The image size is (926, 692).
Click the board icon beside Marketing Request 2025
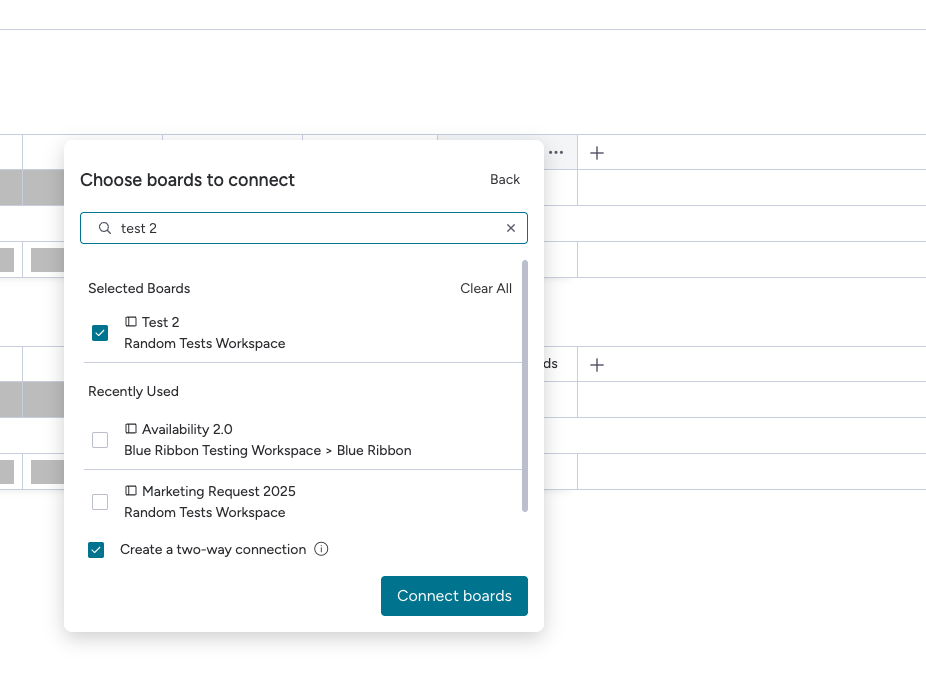coord(131,491)
